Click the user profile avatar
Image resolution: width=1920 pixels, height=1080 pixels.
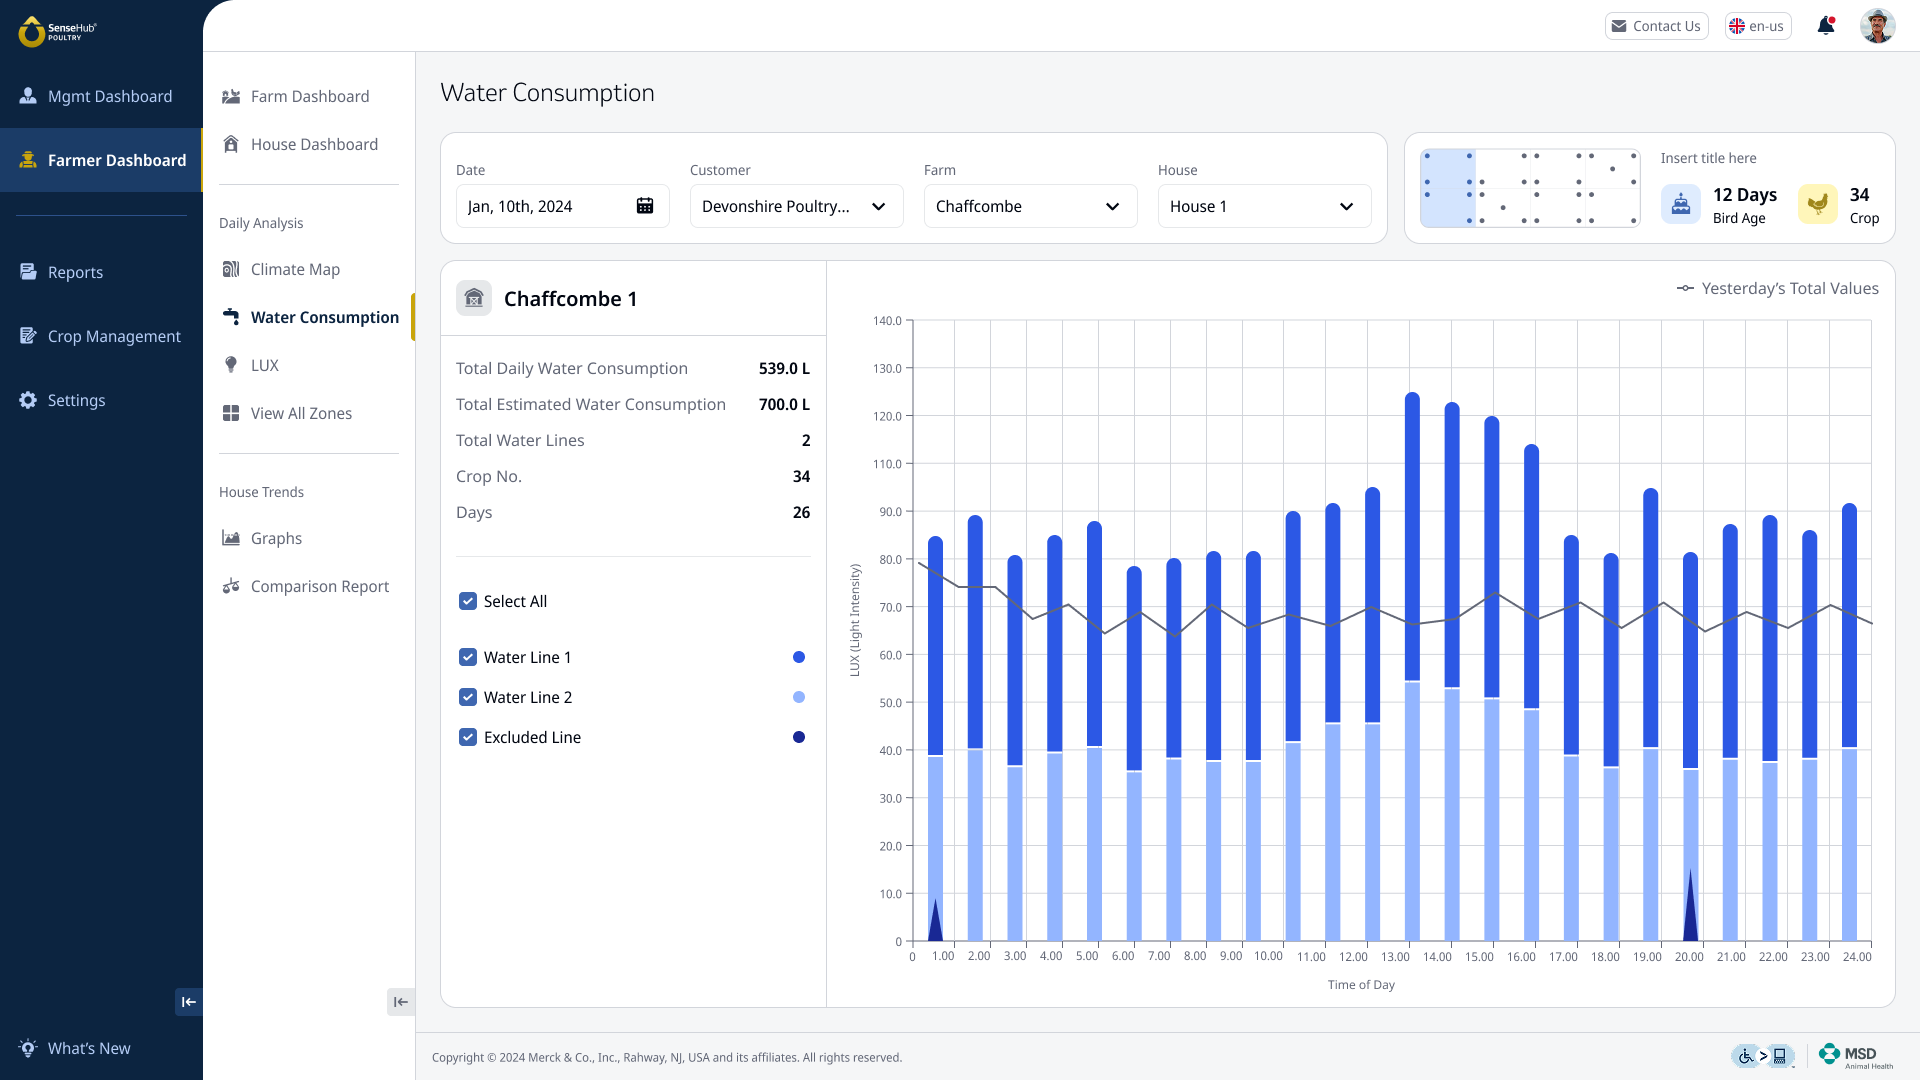coord(1877,26)
